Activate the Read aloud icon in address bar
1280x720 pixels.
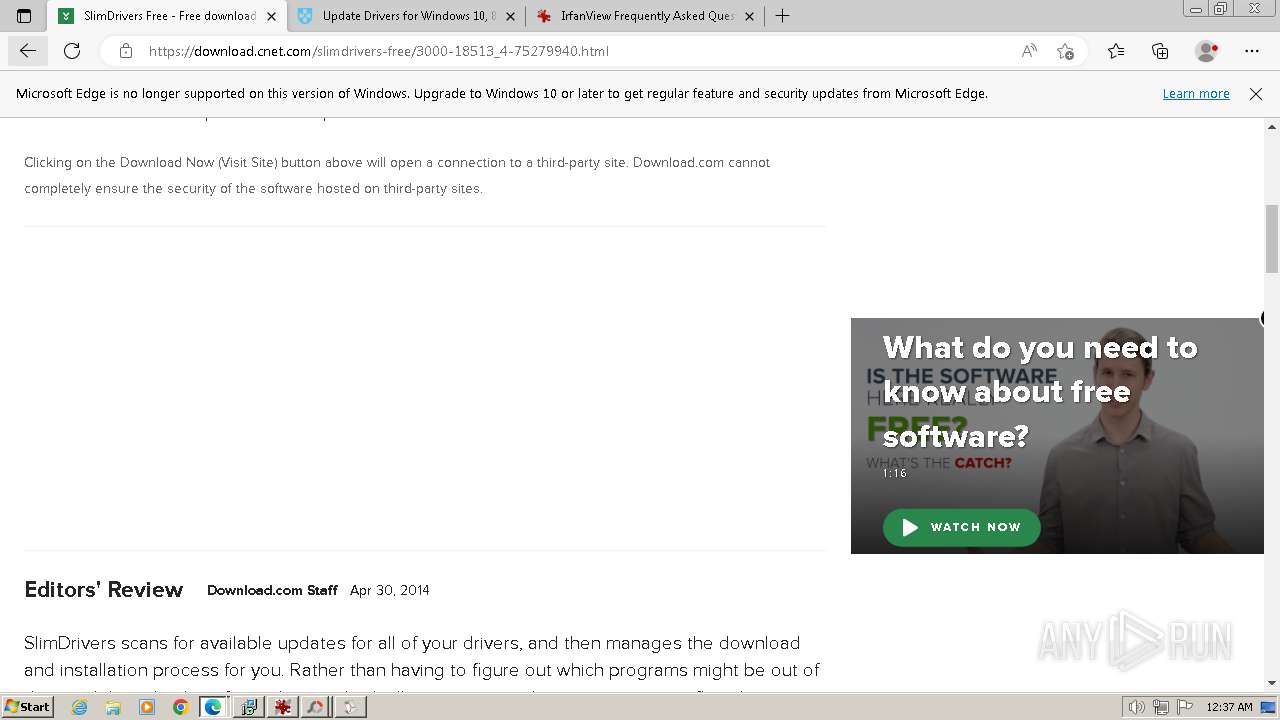click(1029, 51)
